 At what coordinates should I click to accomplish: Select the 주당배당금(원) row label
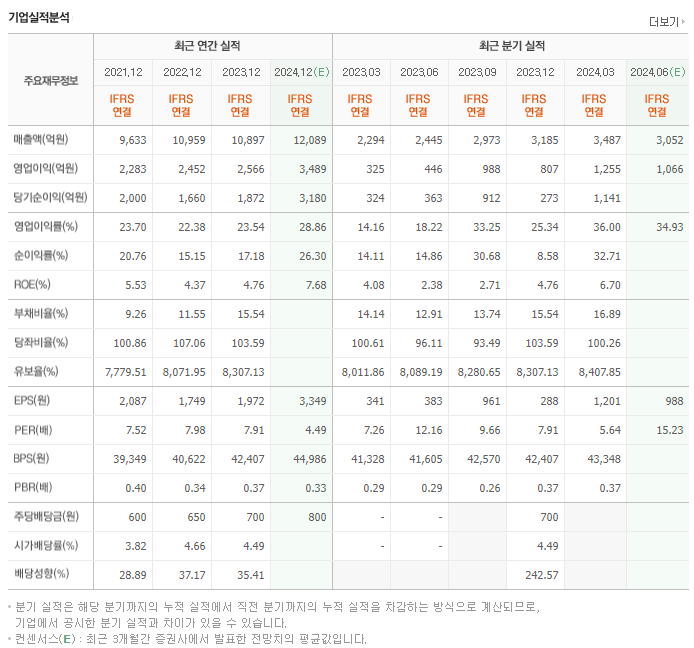(46, 516)
